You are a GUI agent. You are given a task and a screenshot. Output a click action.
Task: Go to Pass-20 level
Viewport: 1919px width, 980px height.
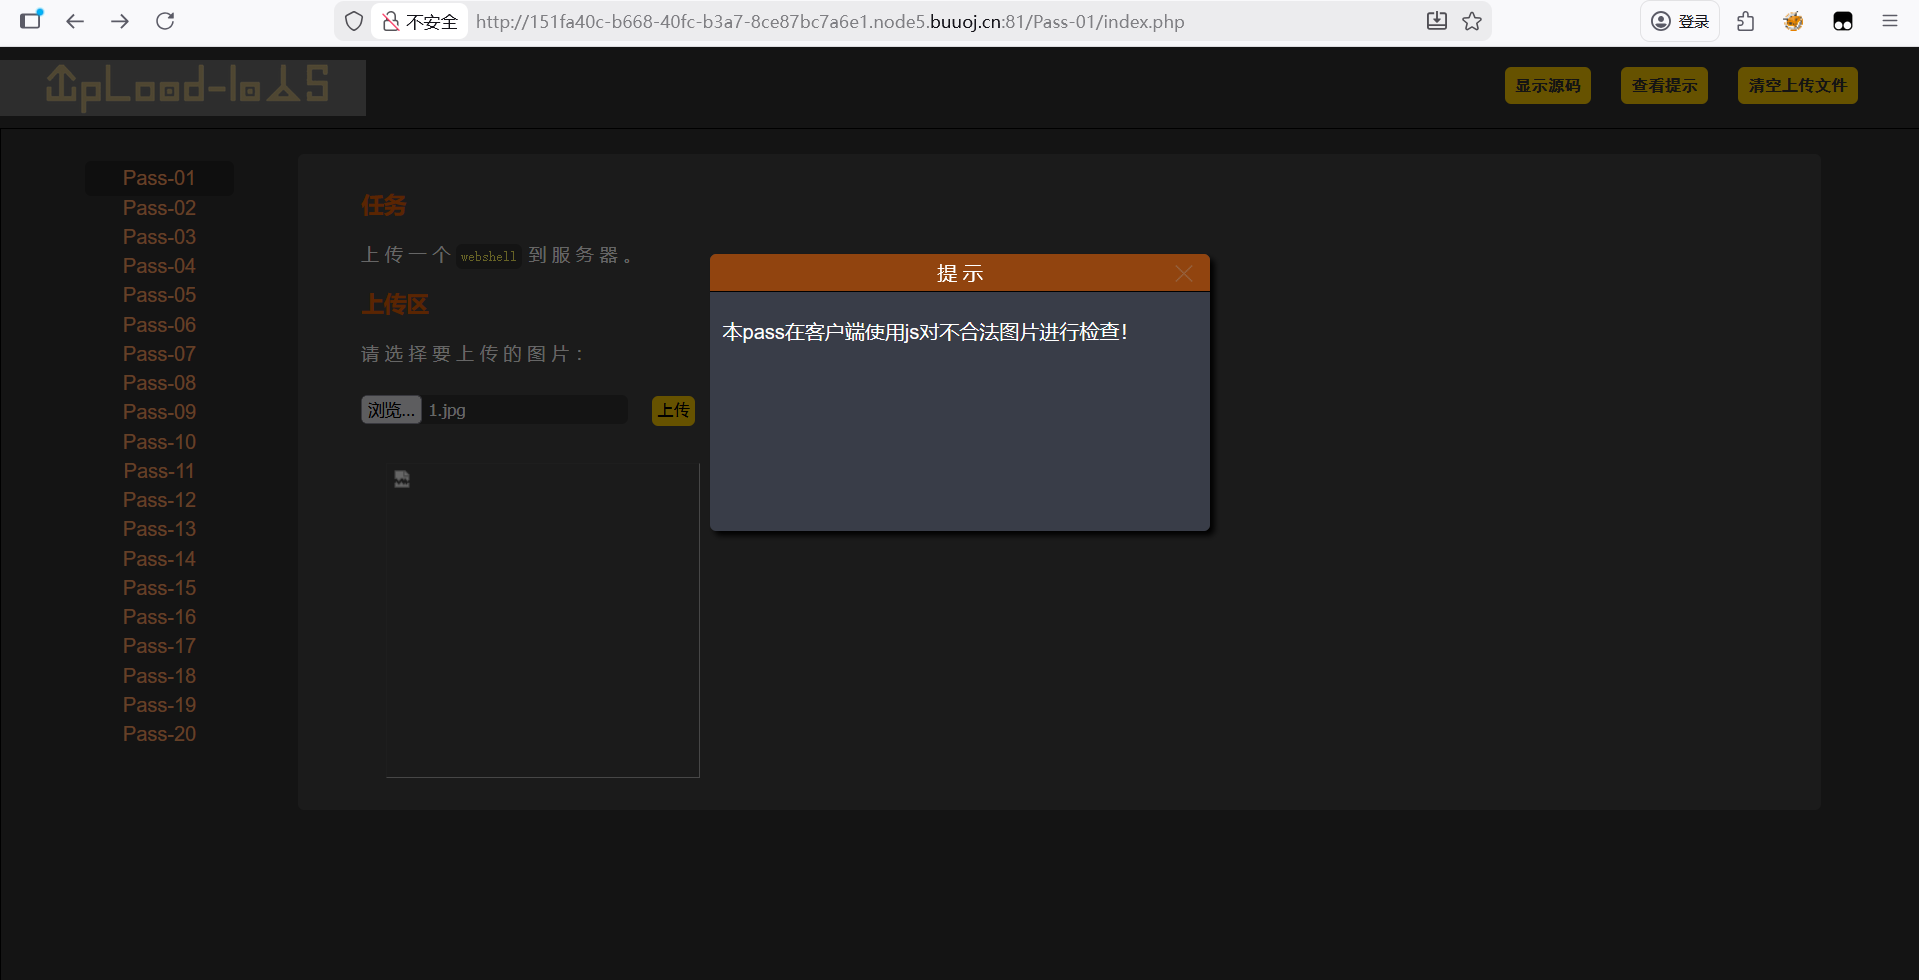[159, 734]
